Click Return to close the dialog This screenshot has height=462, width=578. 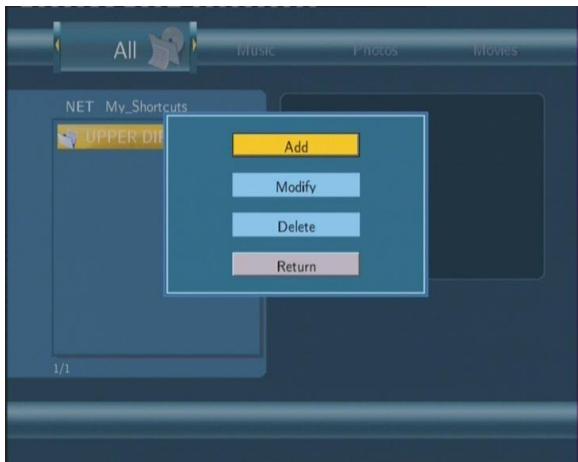(x=296, y=264)
